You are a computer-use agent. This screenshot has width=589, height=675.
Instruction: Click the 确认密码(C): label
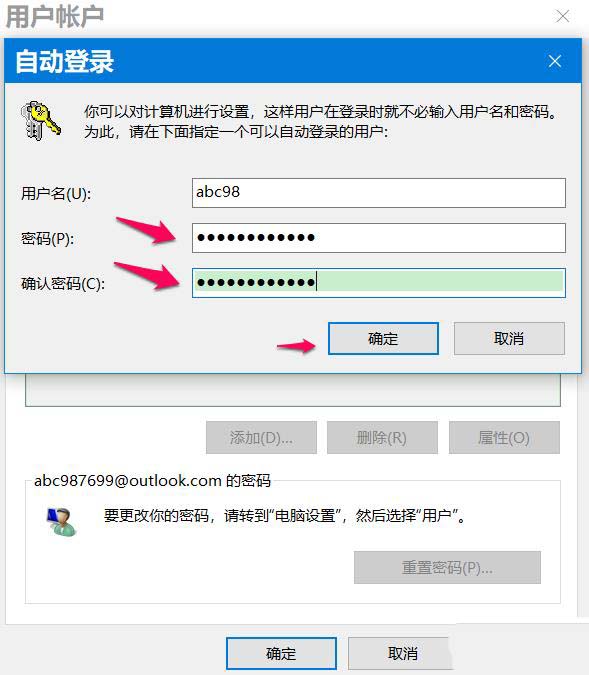63,283
